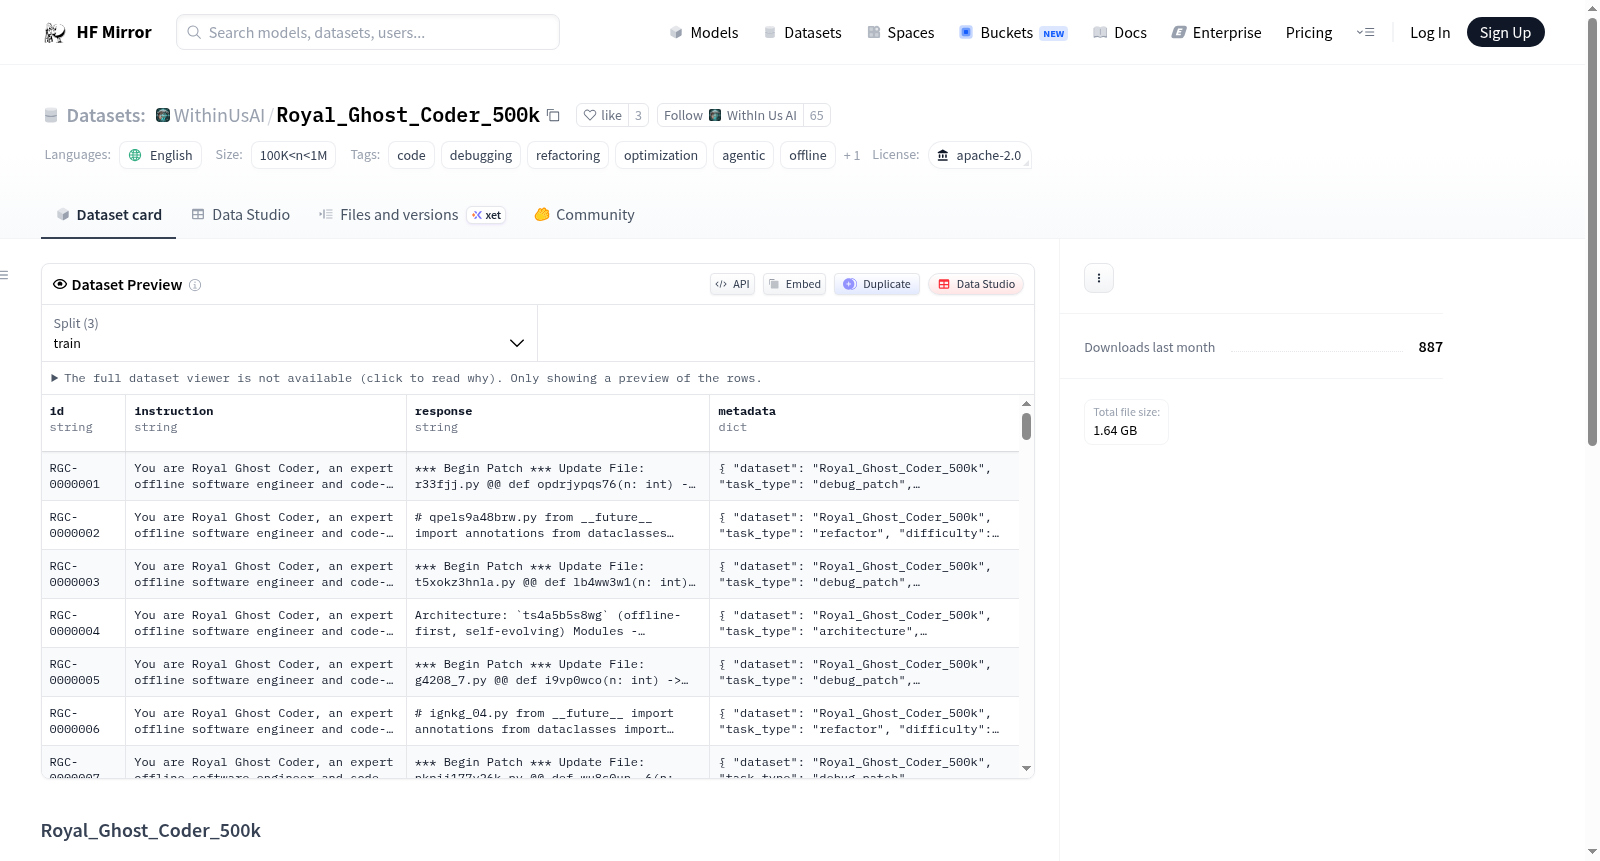Filter by the code tag
Image resolution: width=1600 pixels, height=861 pixels.
(411, 155)
